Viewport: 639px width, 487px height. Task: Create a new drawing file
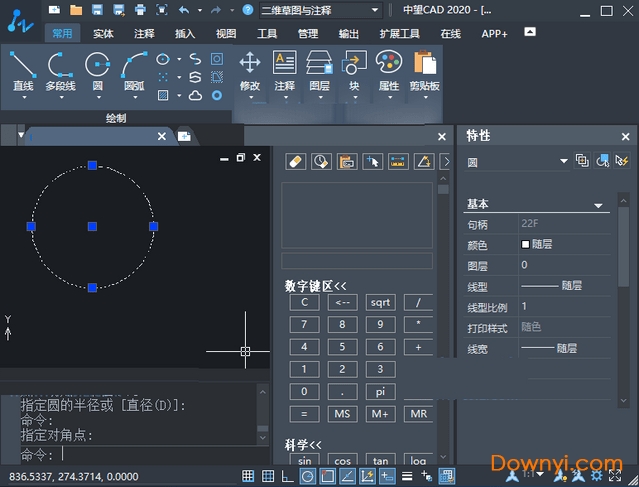click(x=54, y=9)
